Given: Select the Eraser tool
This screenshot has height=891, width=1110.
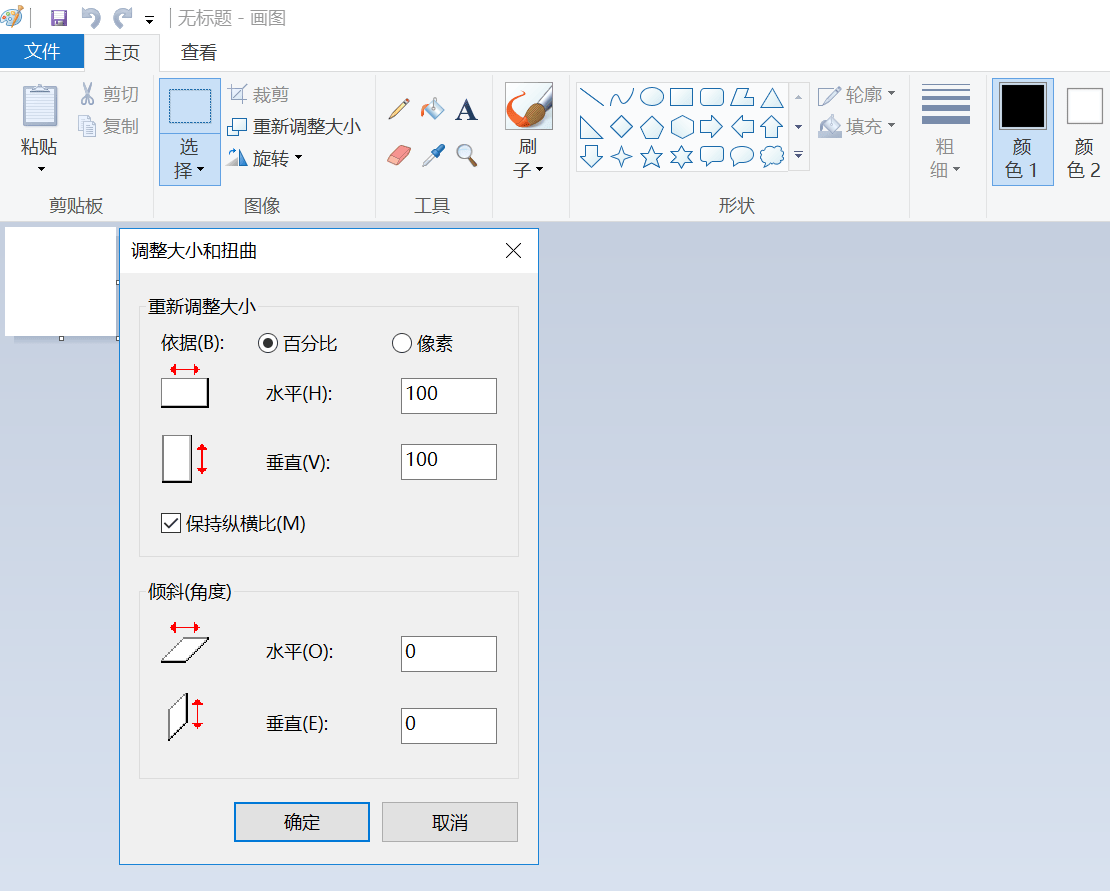Looking at the screenshot, I should click(x=399, y=153).
